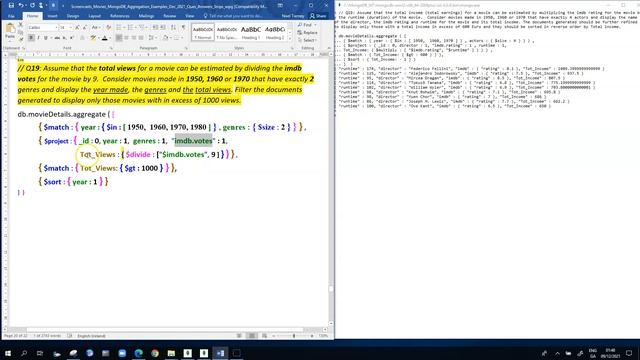This screenshot has width=640, height=360.
Task: Switch to Web Layout view in status bar
Action: pos(264,336)
